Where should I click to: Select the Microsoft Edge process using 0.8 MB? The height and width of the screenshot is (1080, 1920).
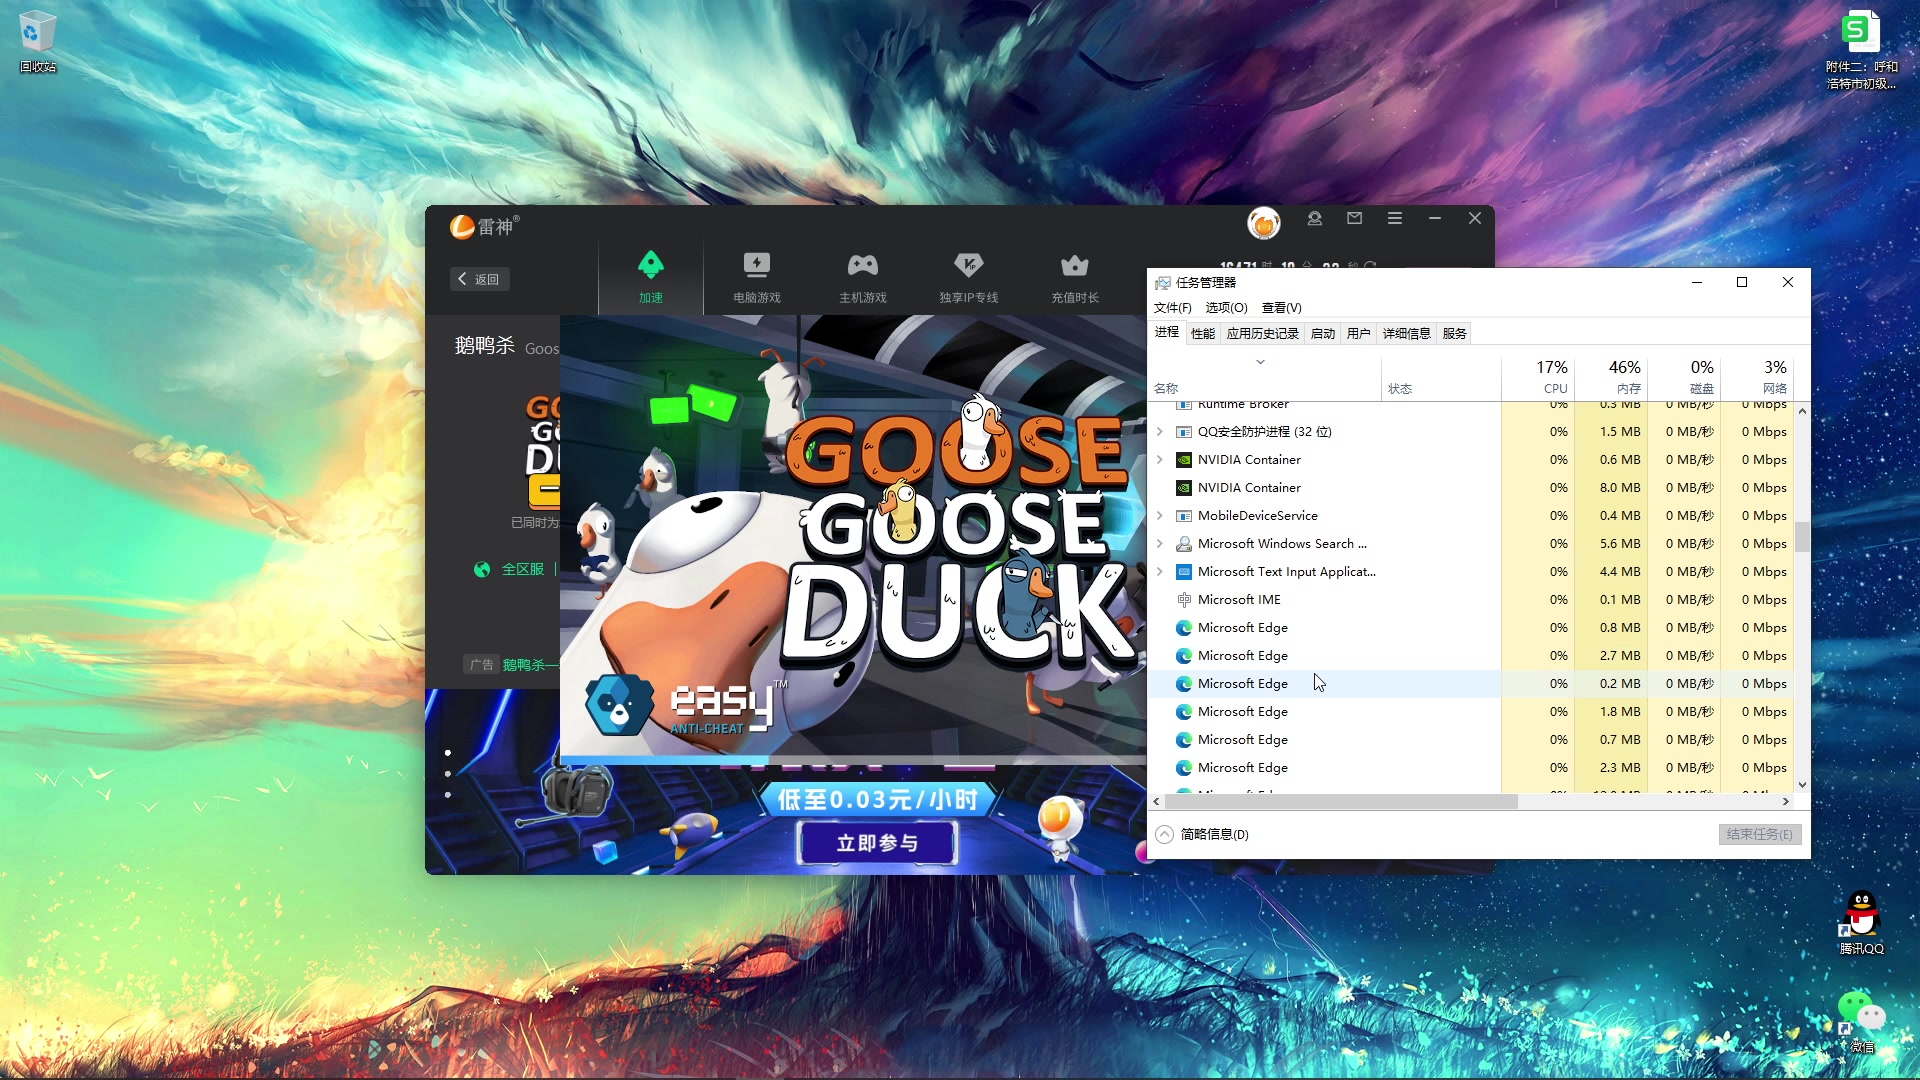point(1471,628)
